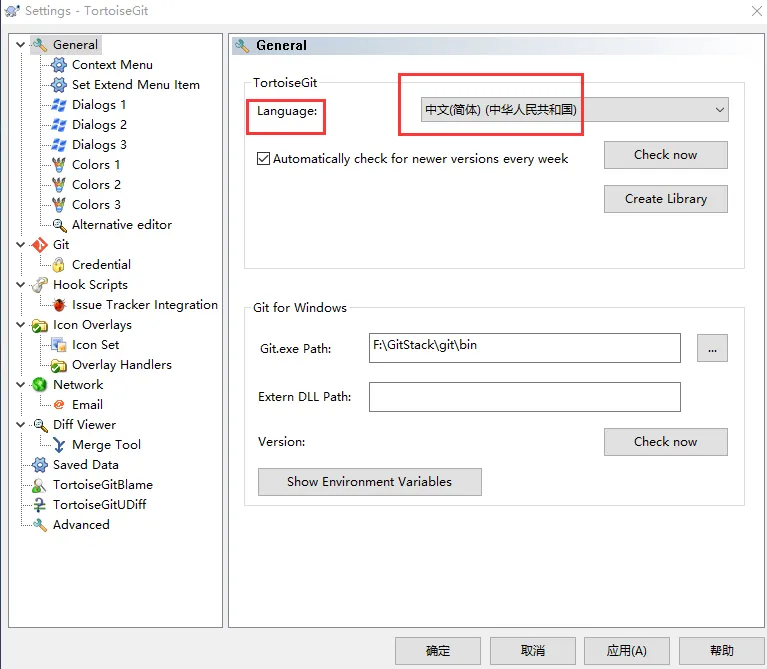
Task: Click the Email at-sign icon
Action: click(59, 405)
